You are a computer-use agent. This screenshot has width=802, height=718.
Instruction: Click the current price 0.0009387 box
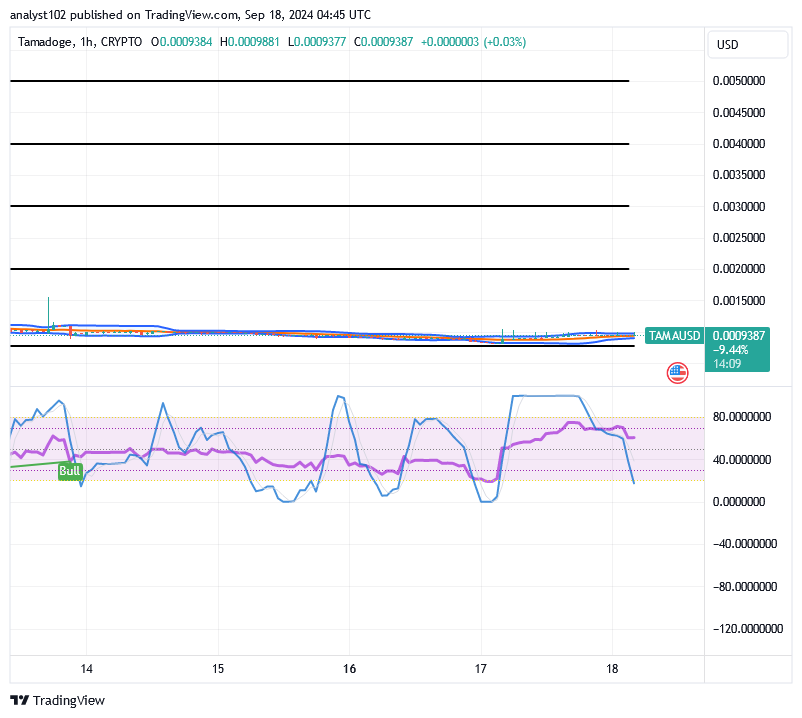coord(738,335)
